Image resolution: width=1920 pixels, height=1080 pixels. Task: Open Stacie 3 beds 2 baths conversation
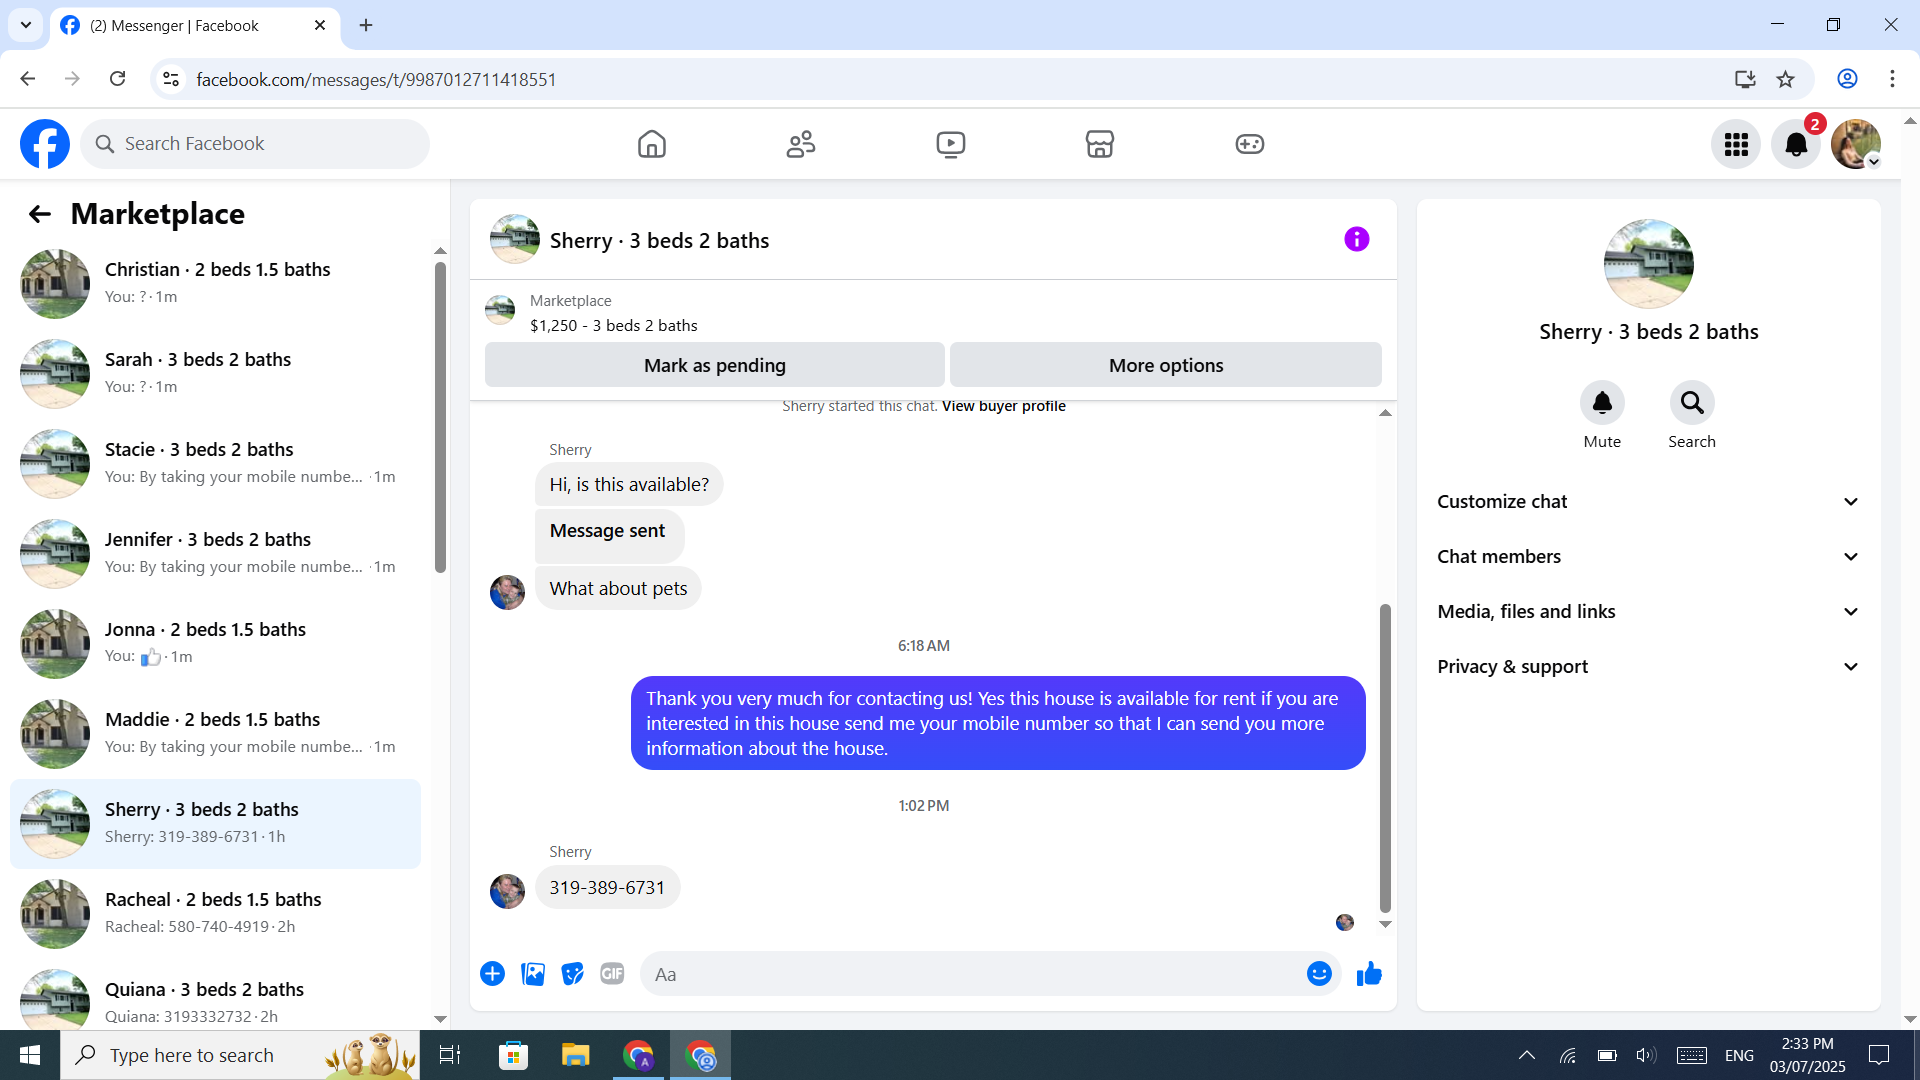coord(215,463)
